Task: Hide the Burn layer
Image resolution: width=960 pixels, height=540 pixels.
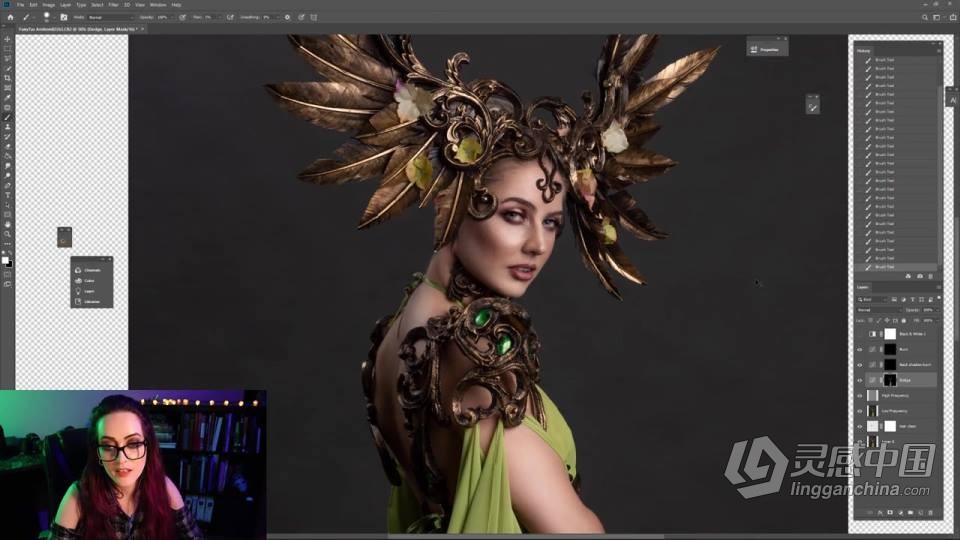Action: point(860,350)
